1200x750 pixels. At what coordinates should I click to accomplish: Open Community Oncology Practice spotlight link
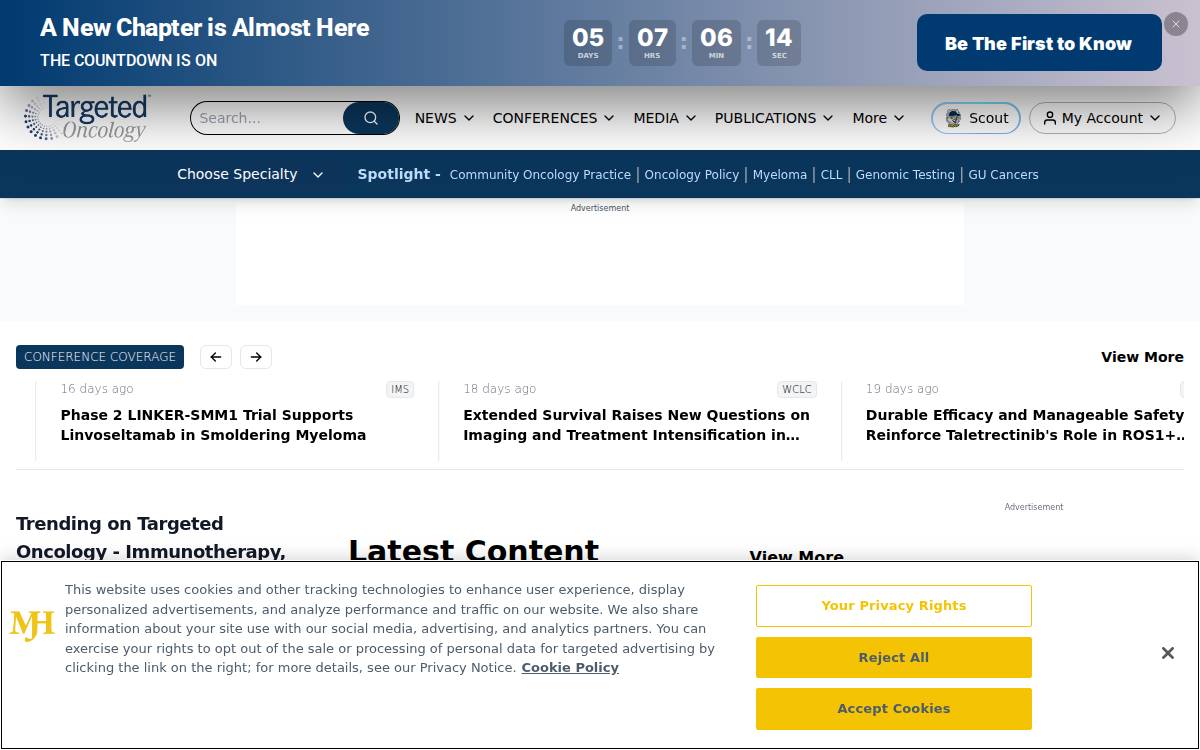click(540, 175)
